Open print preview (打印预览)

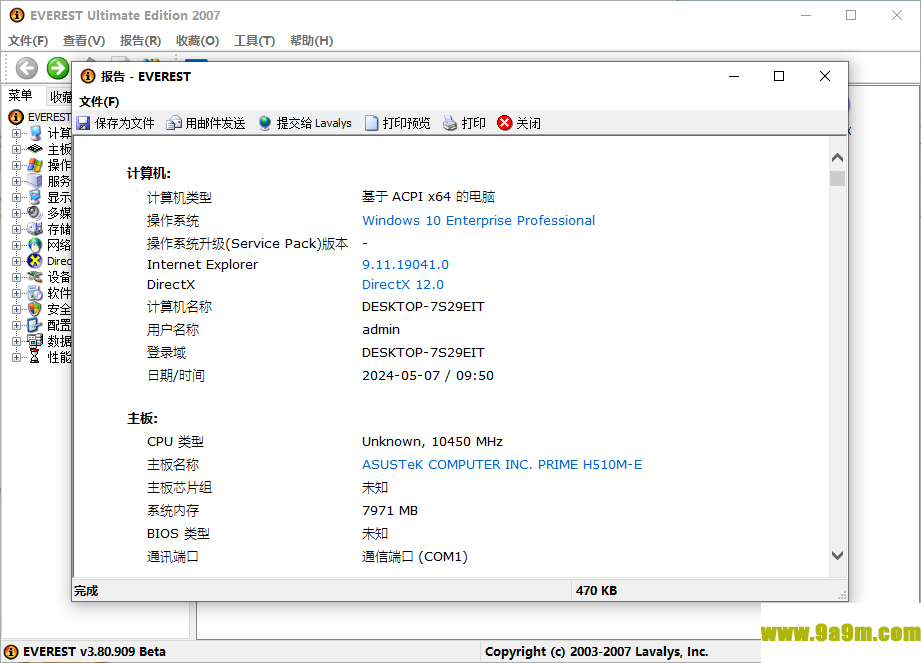click(x=398, y=123)
